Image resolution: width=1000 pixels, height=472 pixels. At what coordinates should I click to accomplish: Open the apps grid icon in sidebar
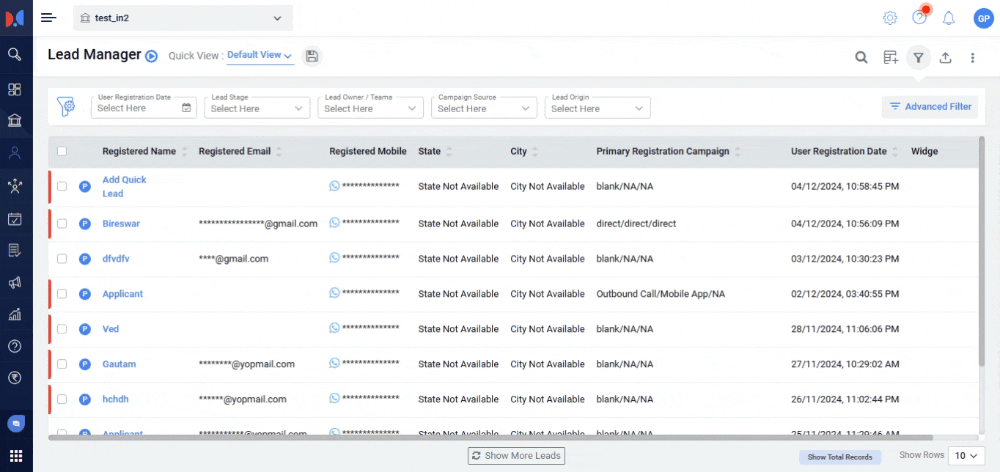[x=16, y=456]
